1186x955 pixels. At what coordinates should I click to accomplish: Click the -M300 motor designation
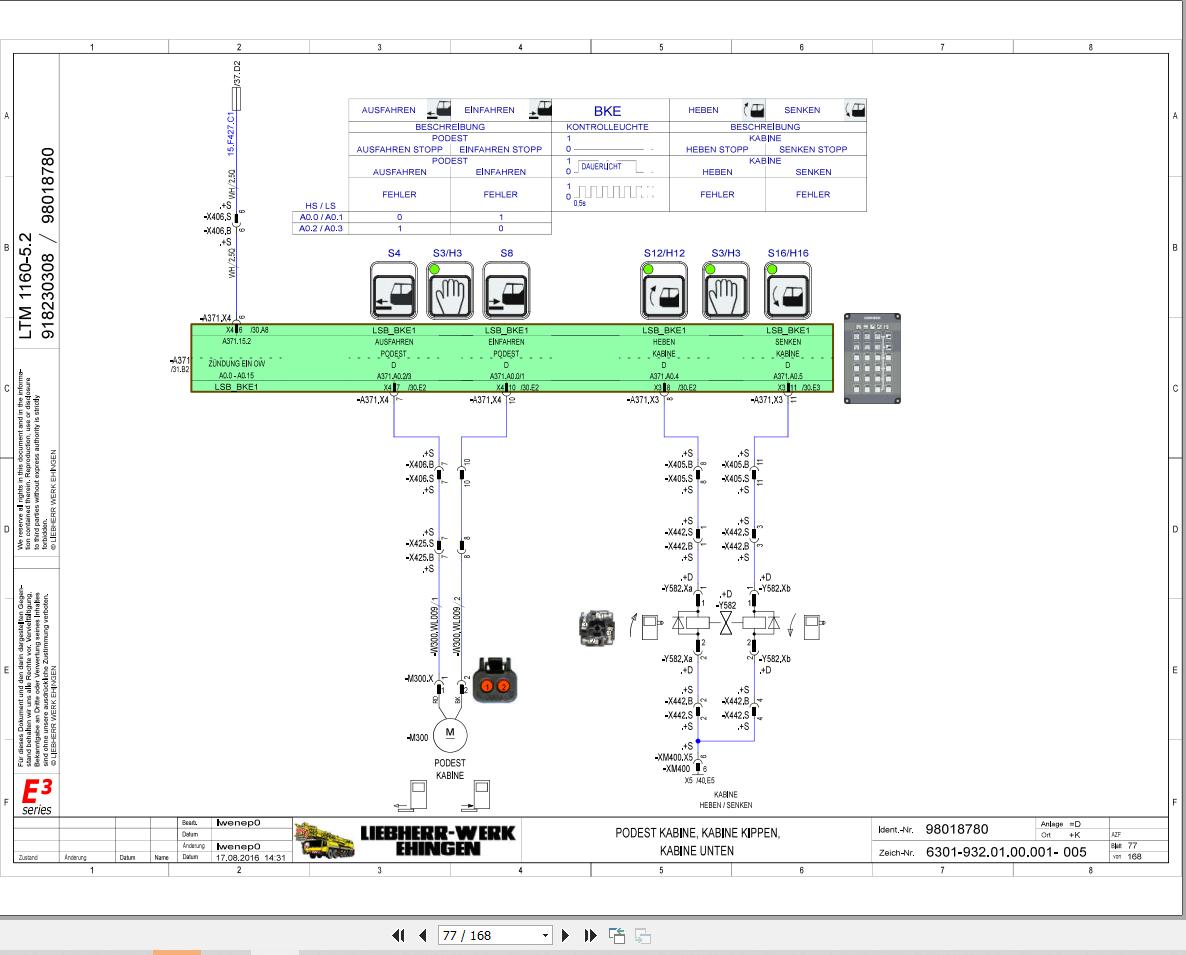(x=418, y=737)
